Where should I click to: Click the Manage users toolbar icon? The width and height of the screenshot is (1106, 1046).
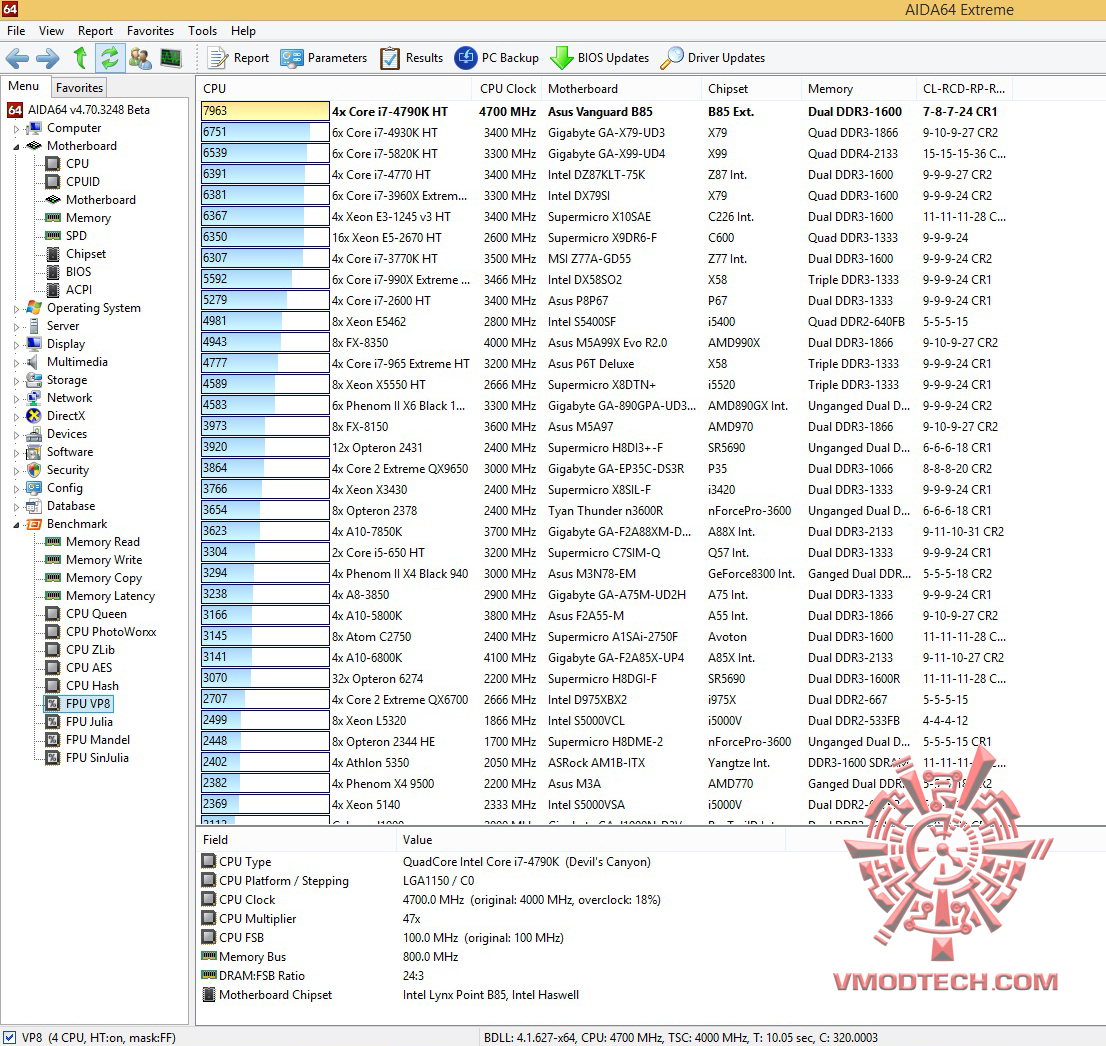[x=140, y=58]
